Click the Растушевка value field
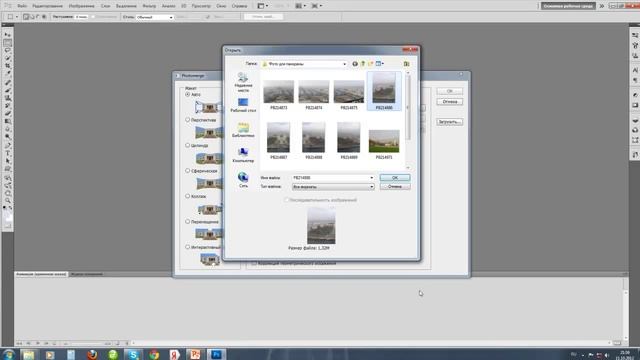Image resolution: width=640 pixels, height=360 pixels. (81, 17)
